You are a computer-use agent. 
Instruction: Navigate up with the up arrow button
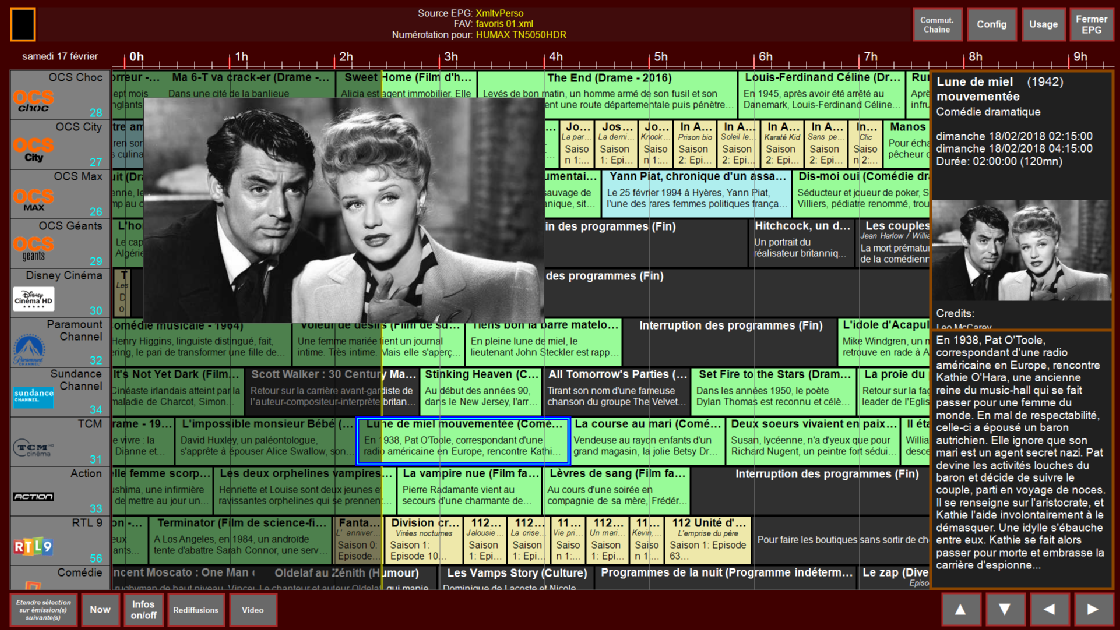[961, 609]
